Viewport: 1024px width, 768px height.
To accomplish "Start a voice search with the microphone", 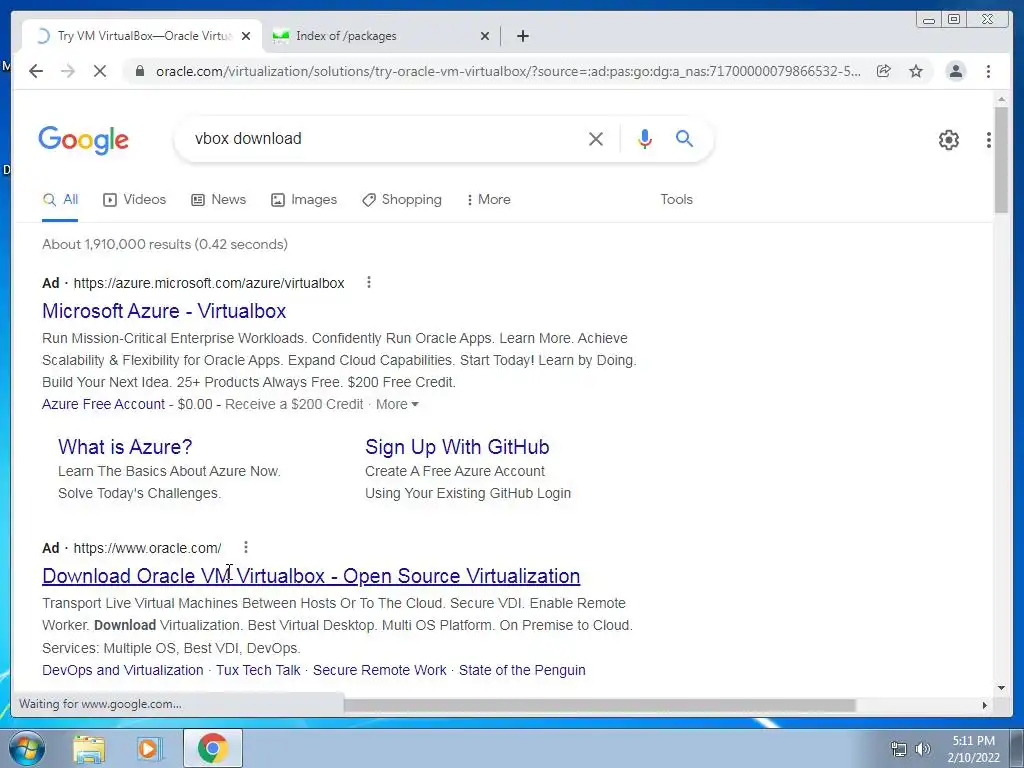I will 645,138.
